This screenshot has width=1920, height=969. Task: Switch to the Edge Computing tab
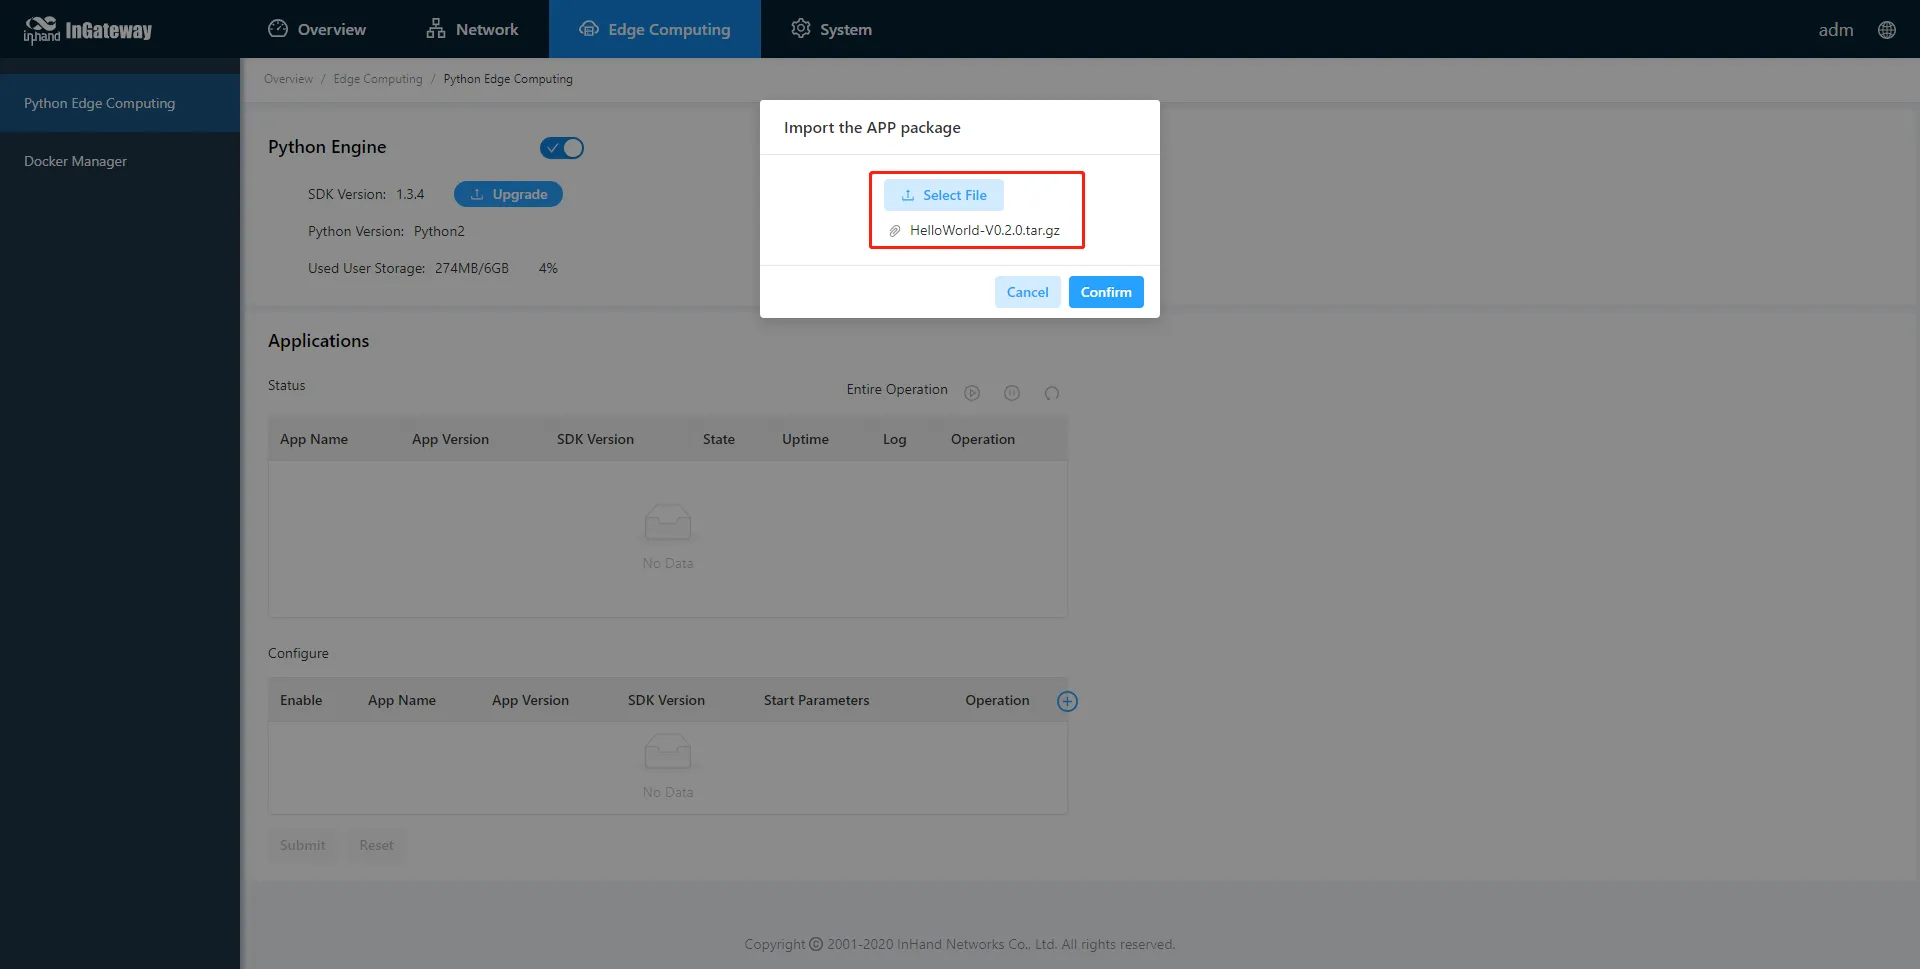pyautogui.click(x=655, y=29)
